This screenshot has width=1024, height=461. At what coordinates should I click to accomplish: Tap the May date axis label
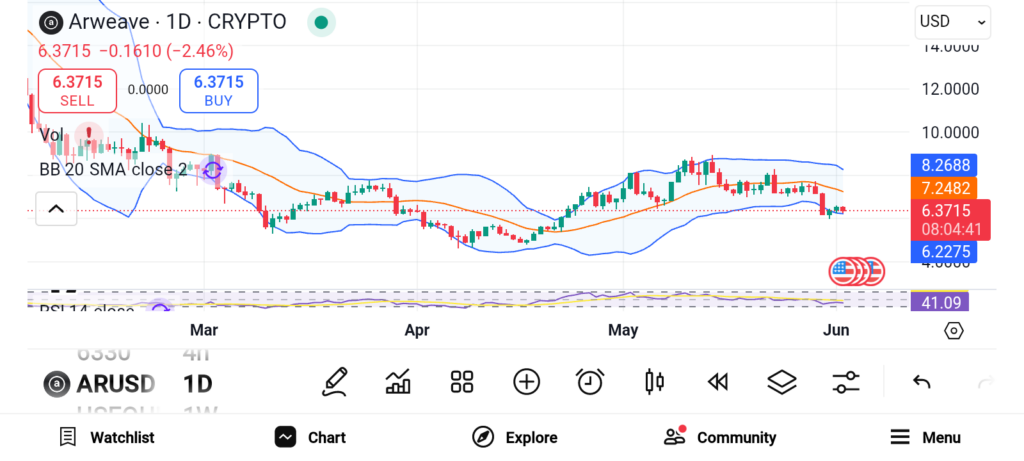(x=623, y=330)
